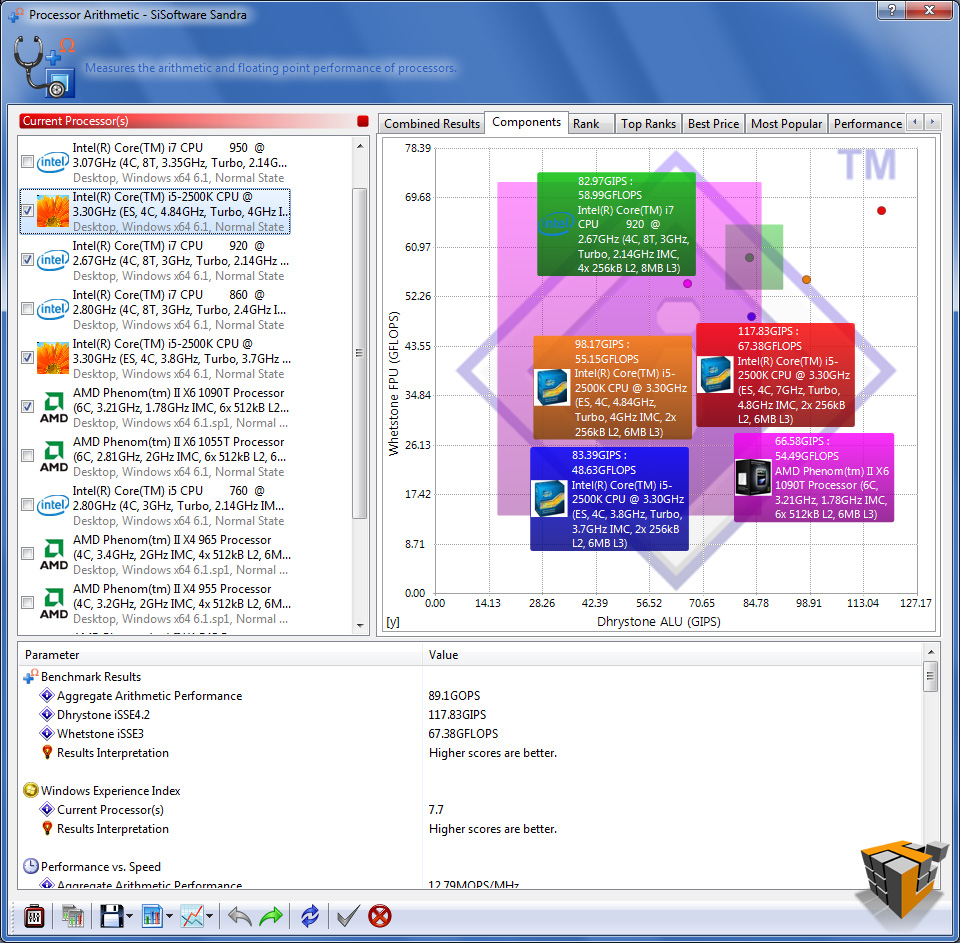Screen dimensions: 960x943
Task: Click processor list scroll-down arrow
Action: [x=360, y=626]
